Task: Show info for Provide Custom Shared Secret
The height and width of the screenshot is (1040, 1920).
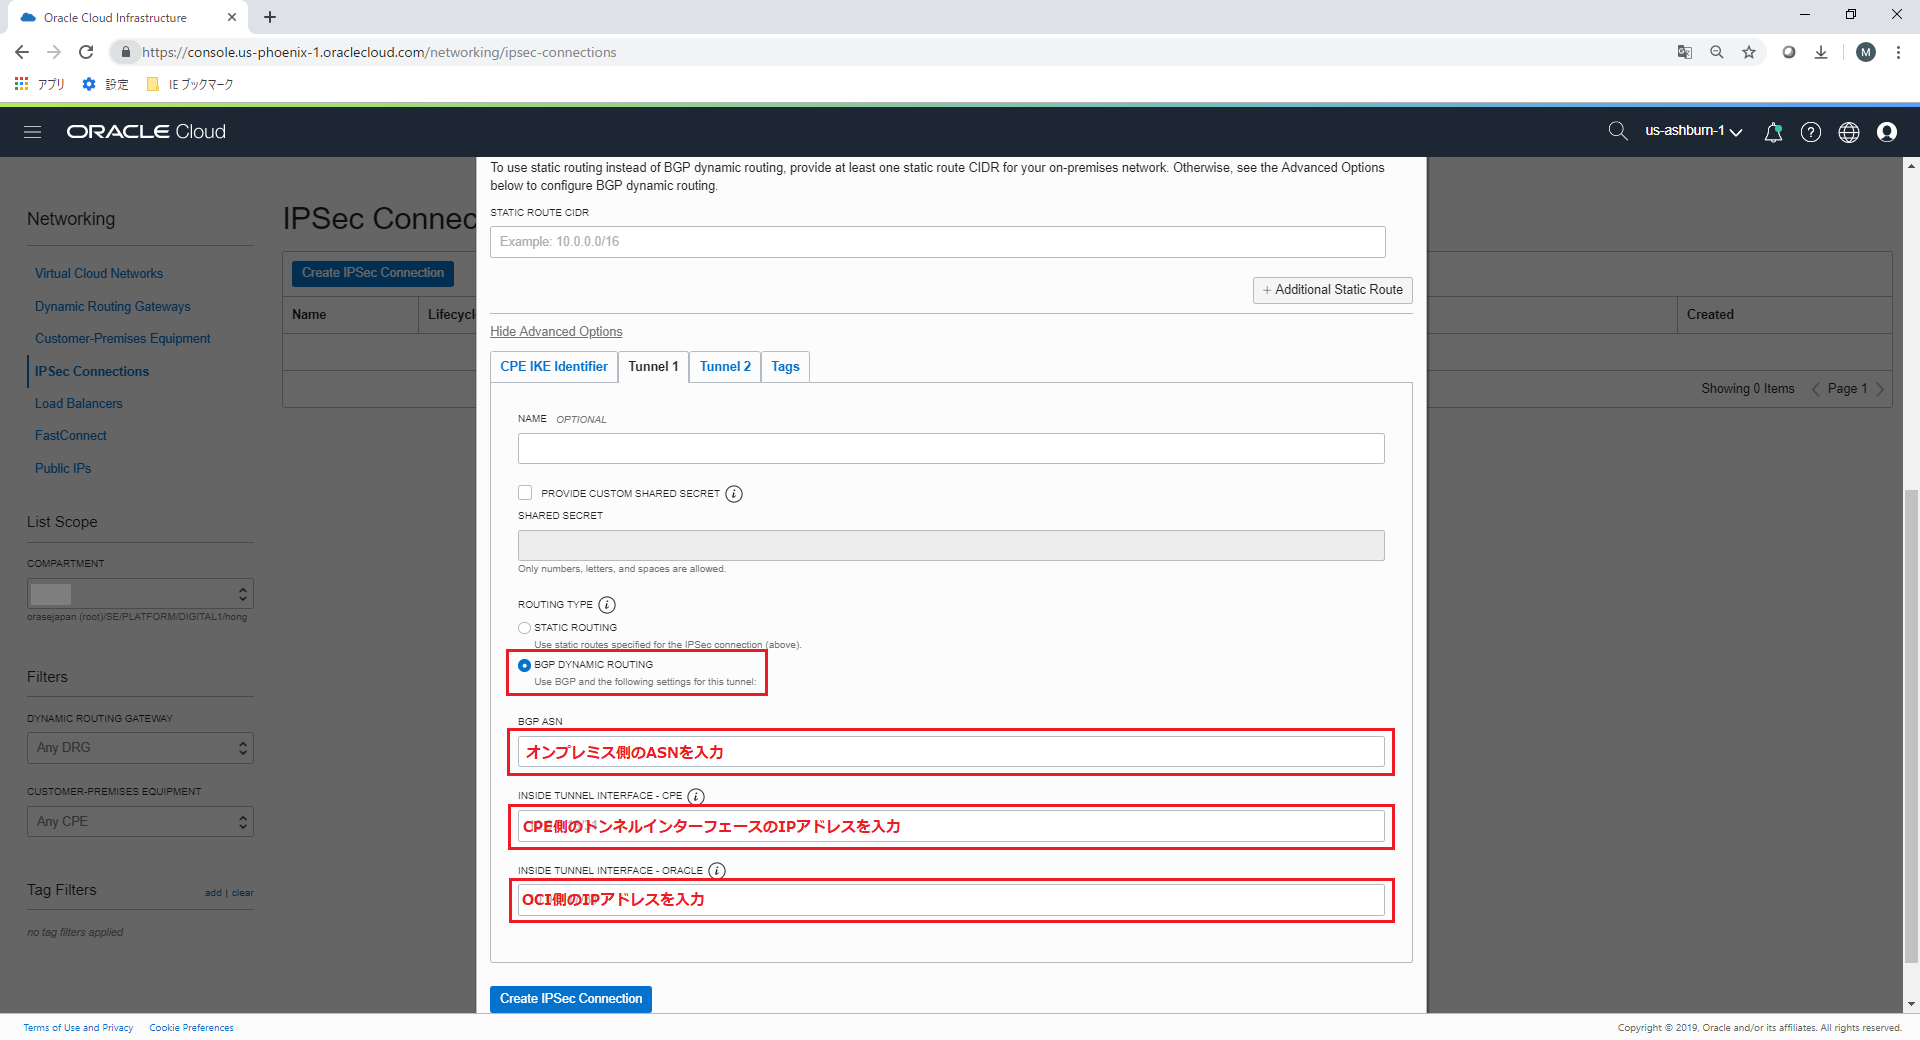Action: coord(734,494)
